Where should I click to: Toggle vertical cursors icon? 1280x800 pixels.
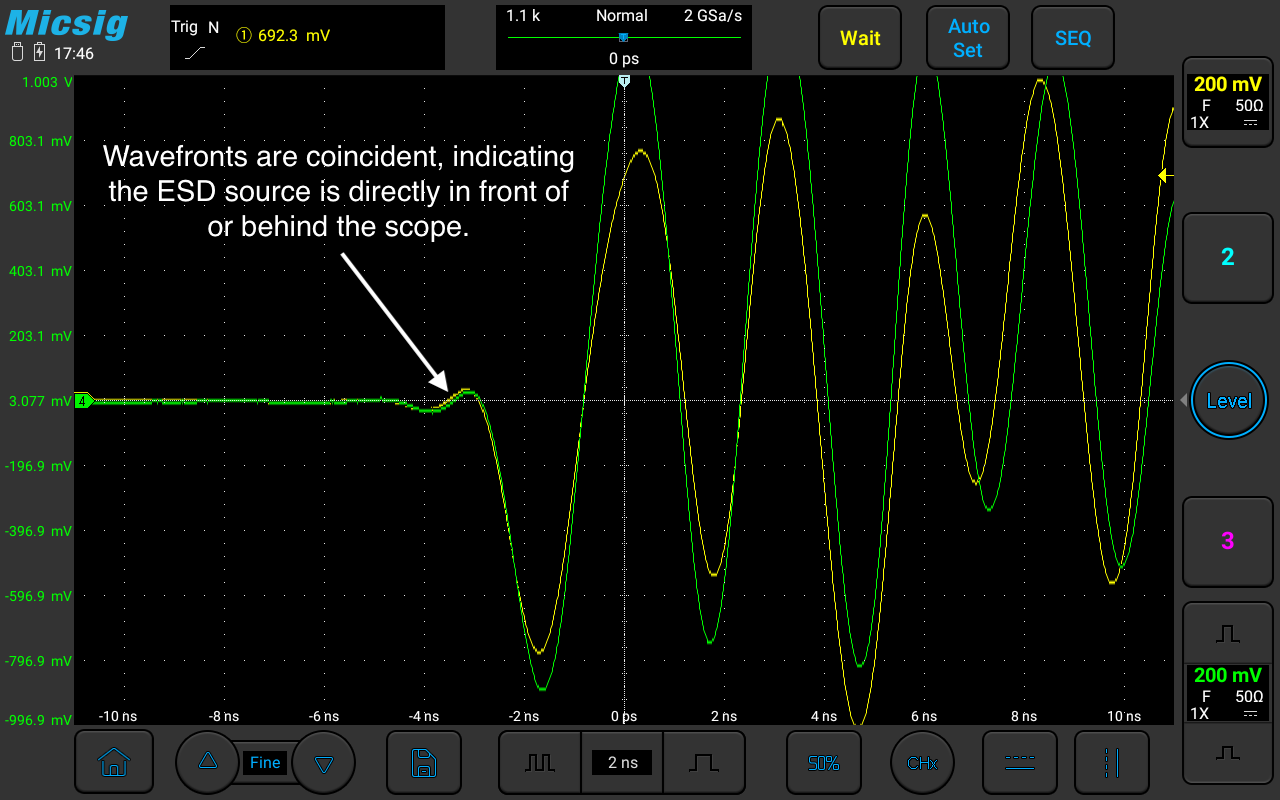point(1112,763)
